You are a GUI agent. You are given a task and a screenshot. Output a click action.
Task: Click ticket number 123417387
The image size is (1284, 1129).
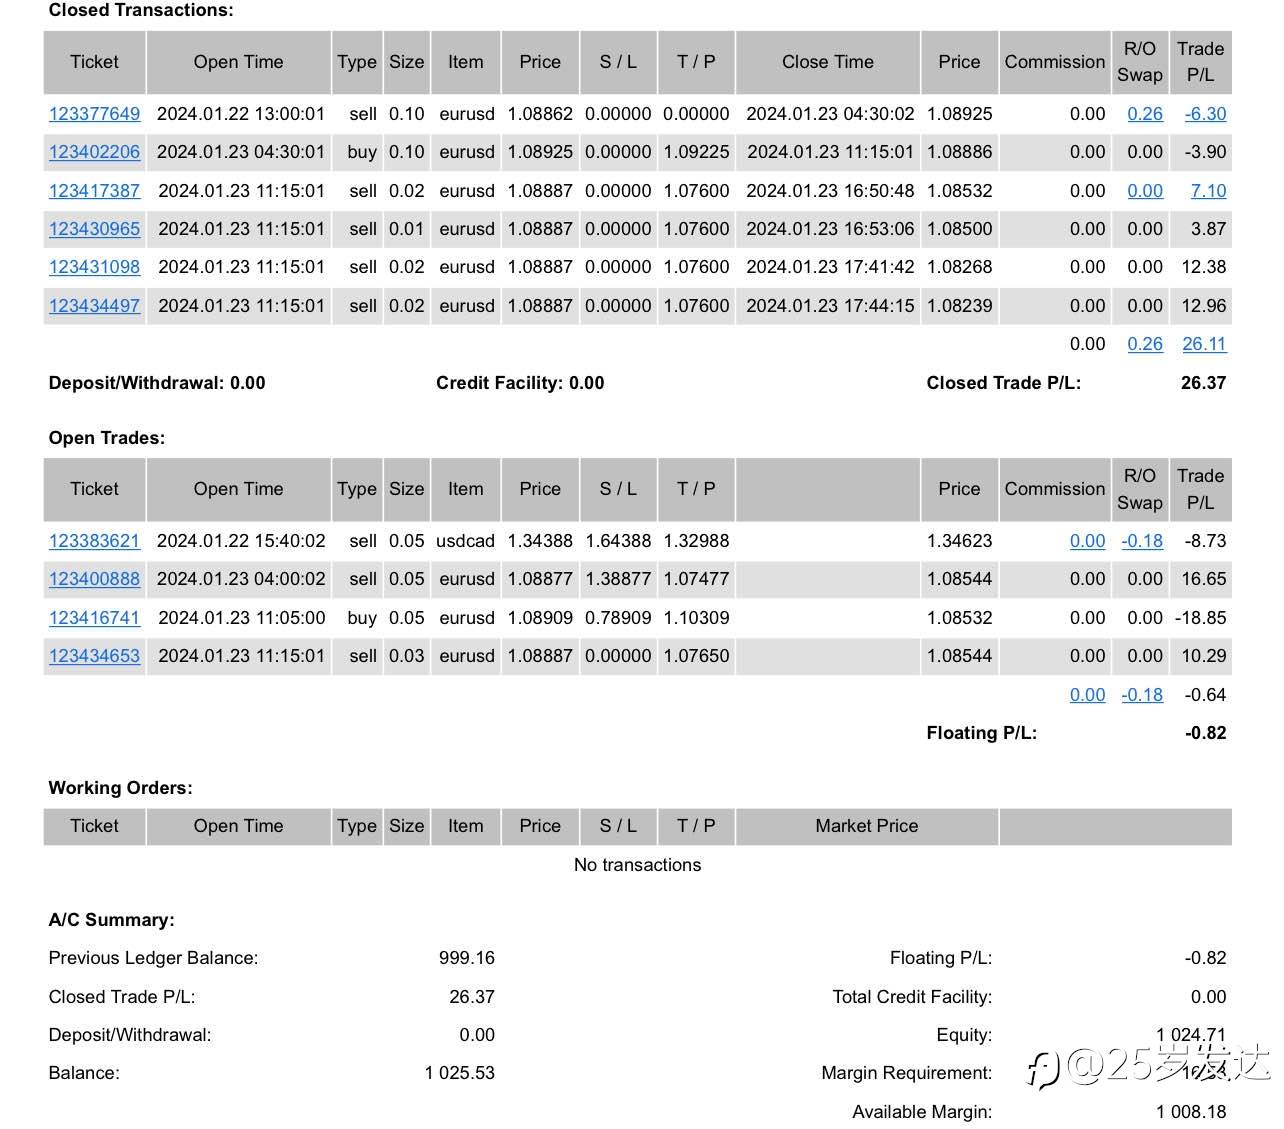click(x=94, y=191)
